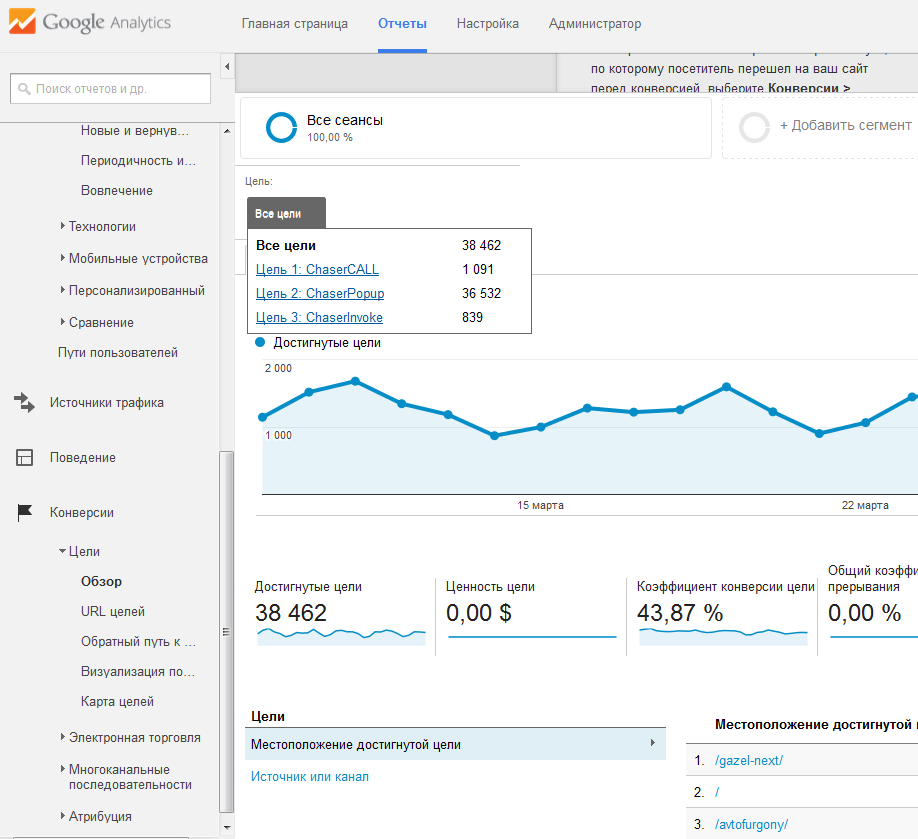Open the /avtofurgony/ page link
This screenshot has height=839, width=918.
coord(751,824)
